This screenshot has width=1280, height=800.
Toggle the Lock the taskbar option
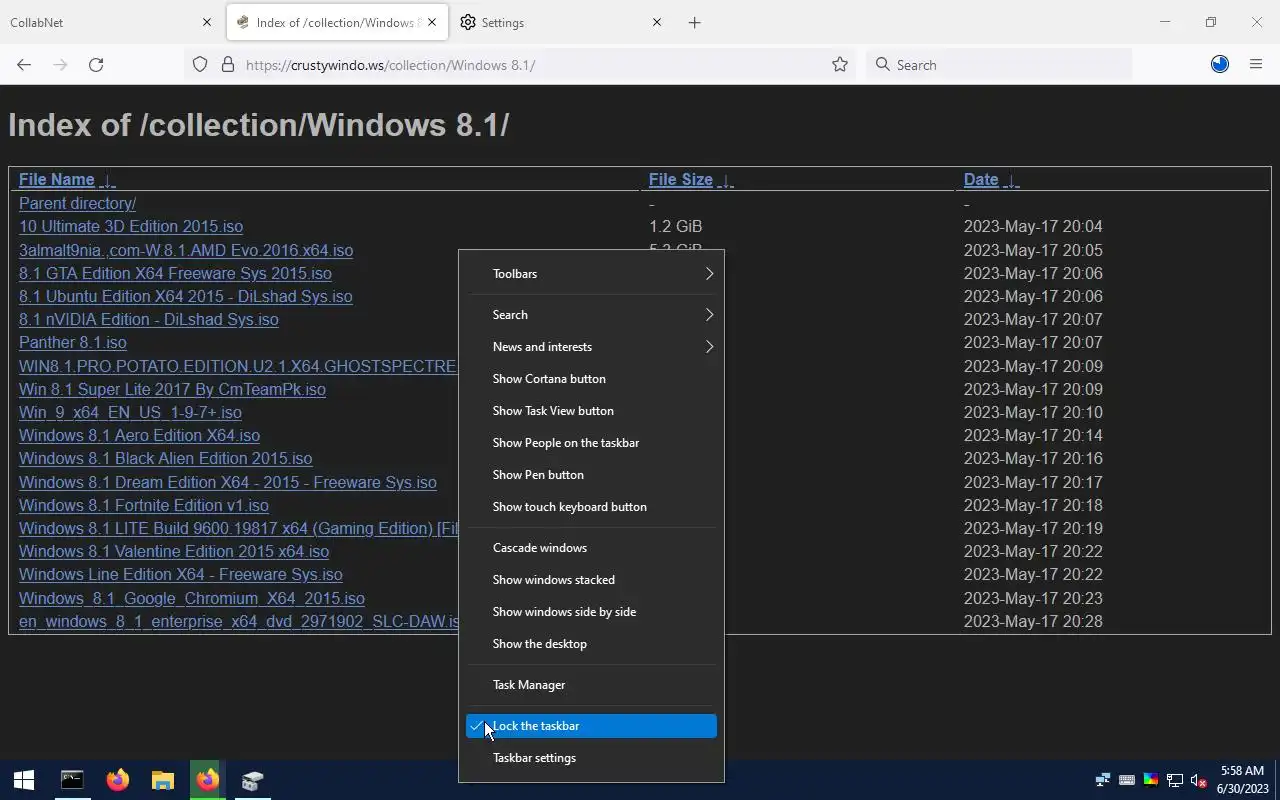(592, 726)
